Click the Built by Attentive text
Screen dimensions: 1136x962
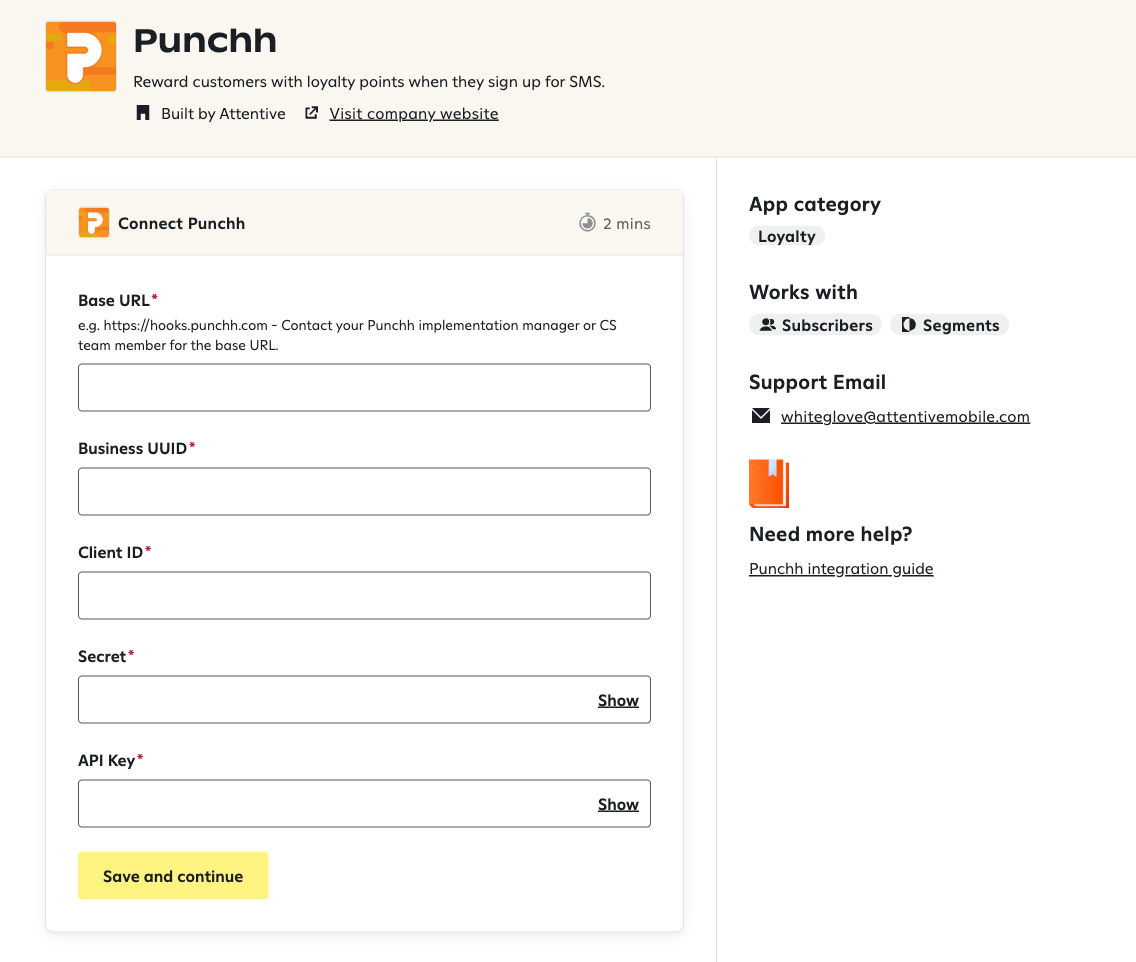(223, 114)
